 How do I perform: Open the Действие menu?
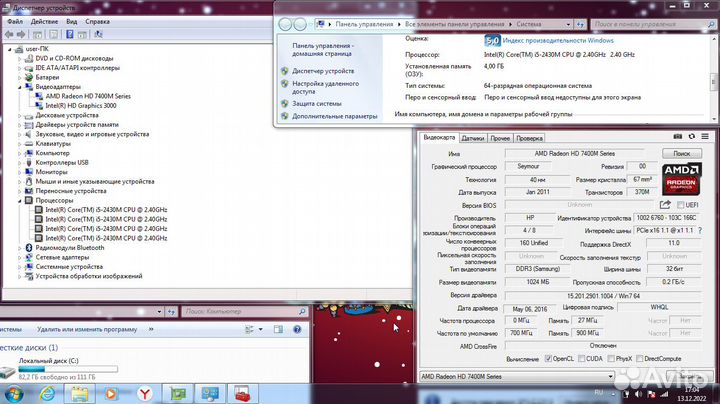click(x=44, y=22)
